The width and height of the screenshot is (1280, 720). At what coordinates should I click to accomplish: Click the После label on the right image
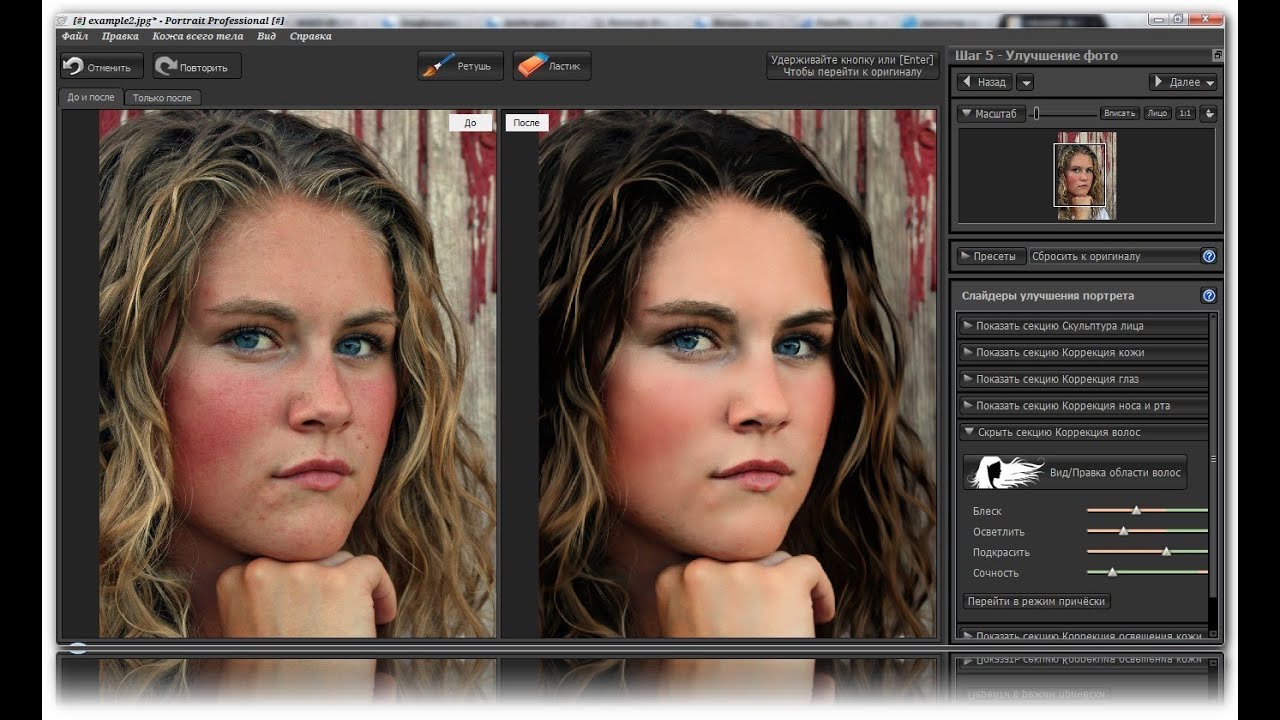coord(527,123)
